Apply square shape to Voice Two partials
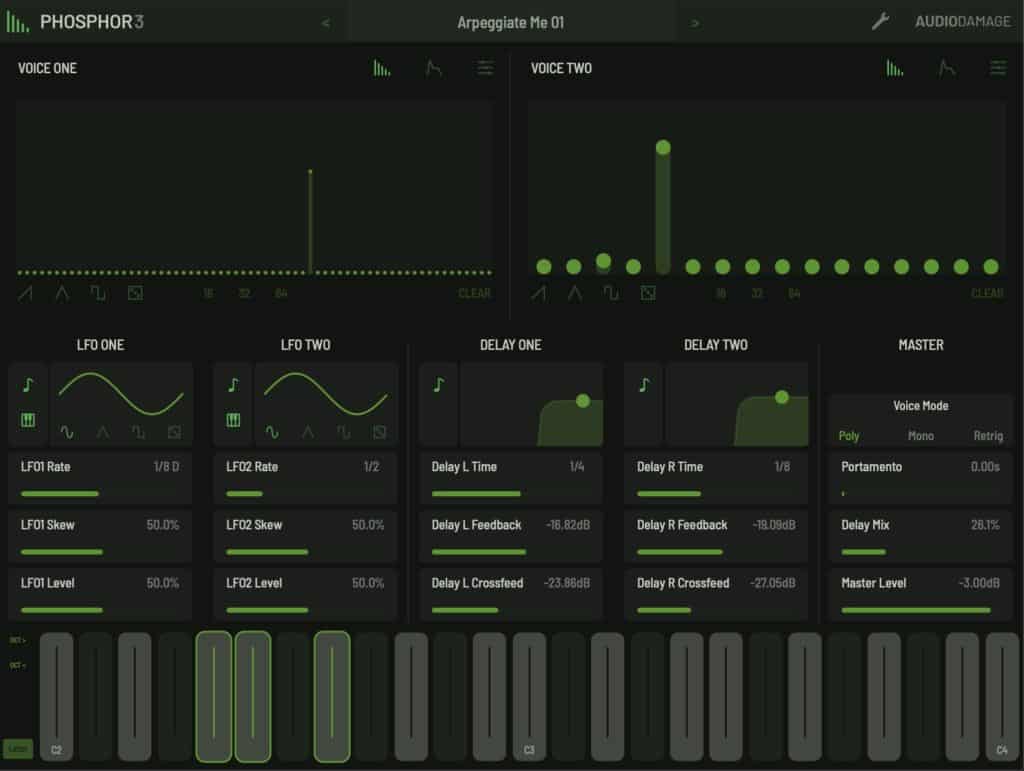 point(611,293)
